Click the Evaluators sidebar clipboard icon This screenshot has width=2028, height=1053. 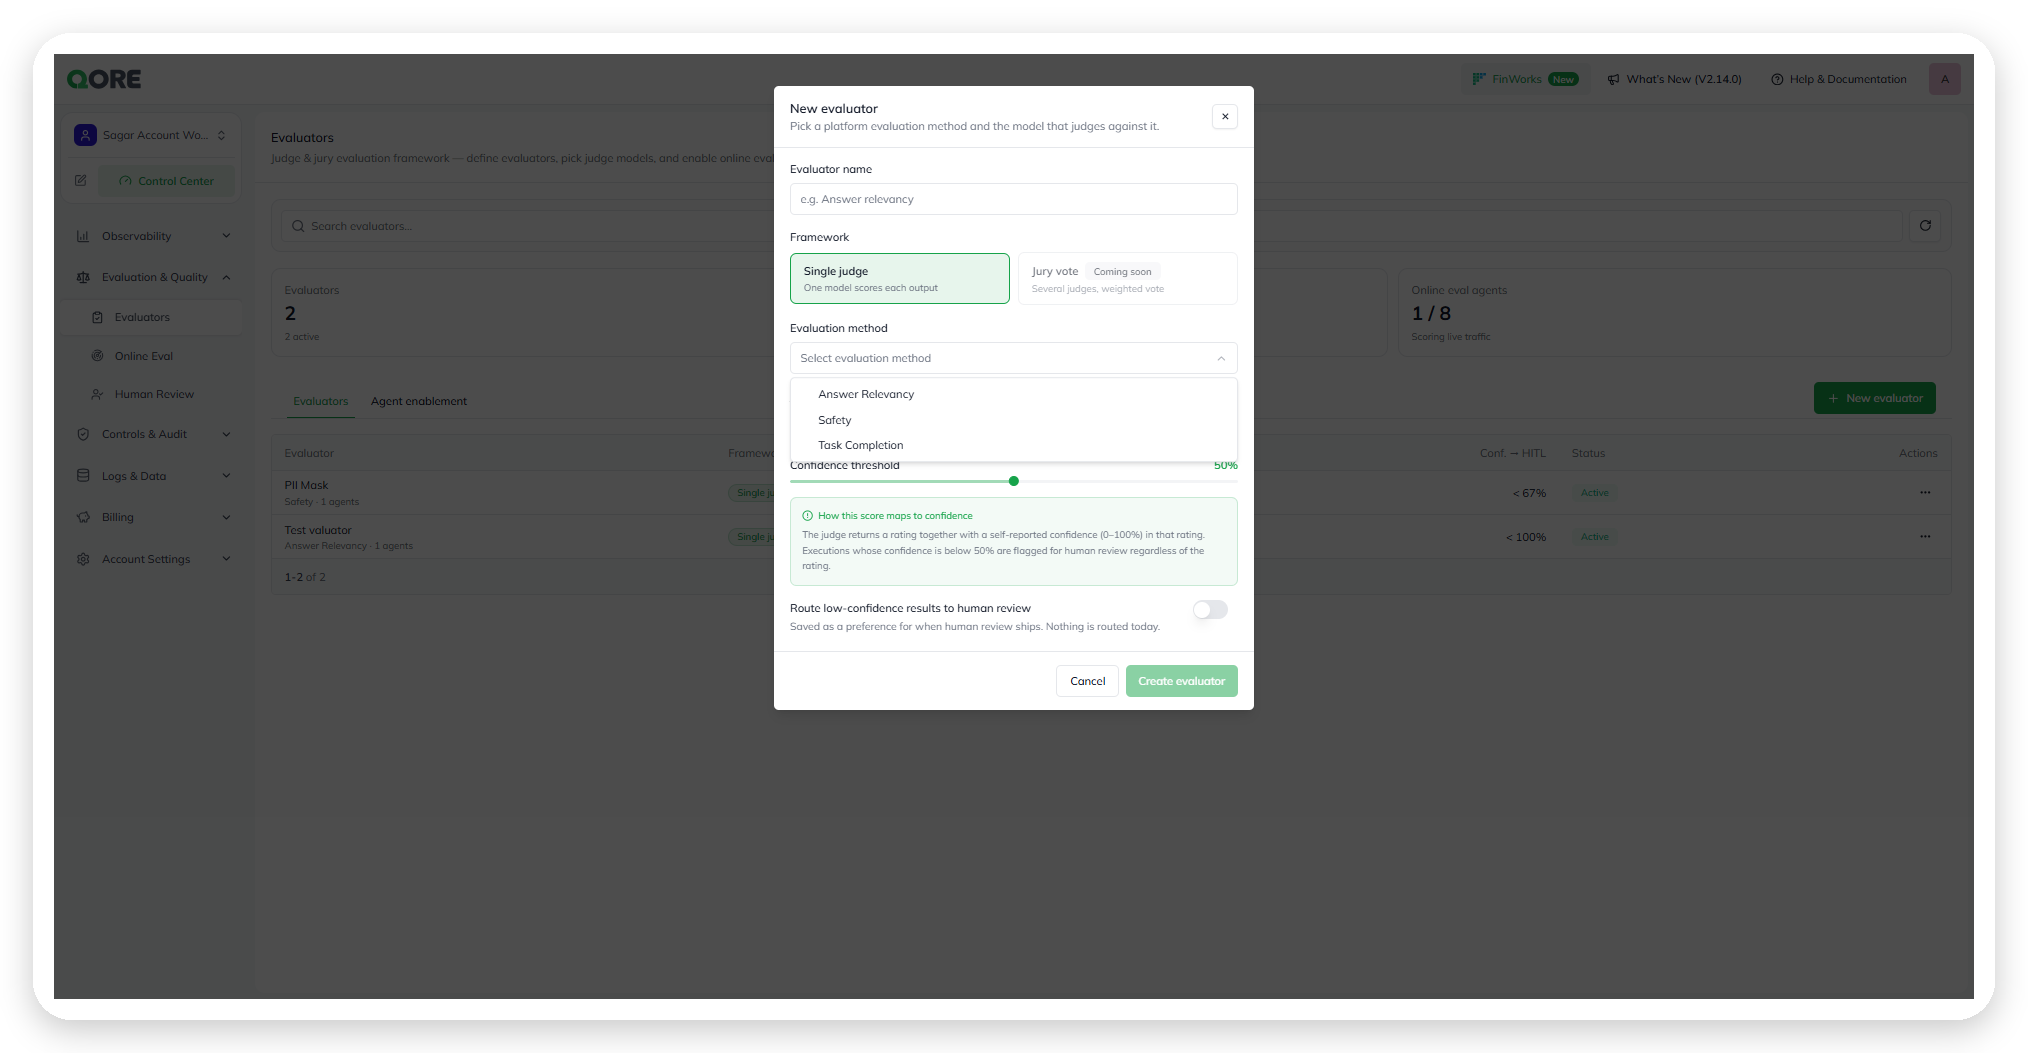coord(97,317)
